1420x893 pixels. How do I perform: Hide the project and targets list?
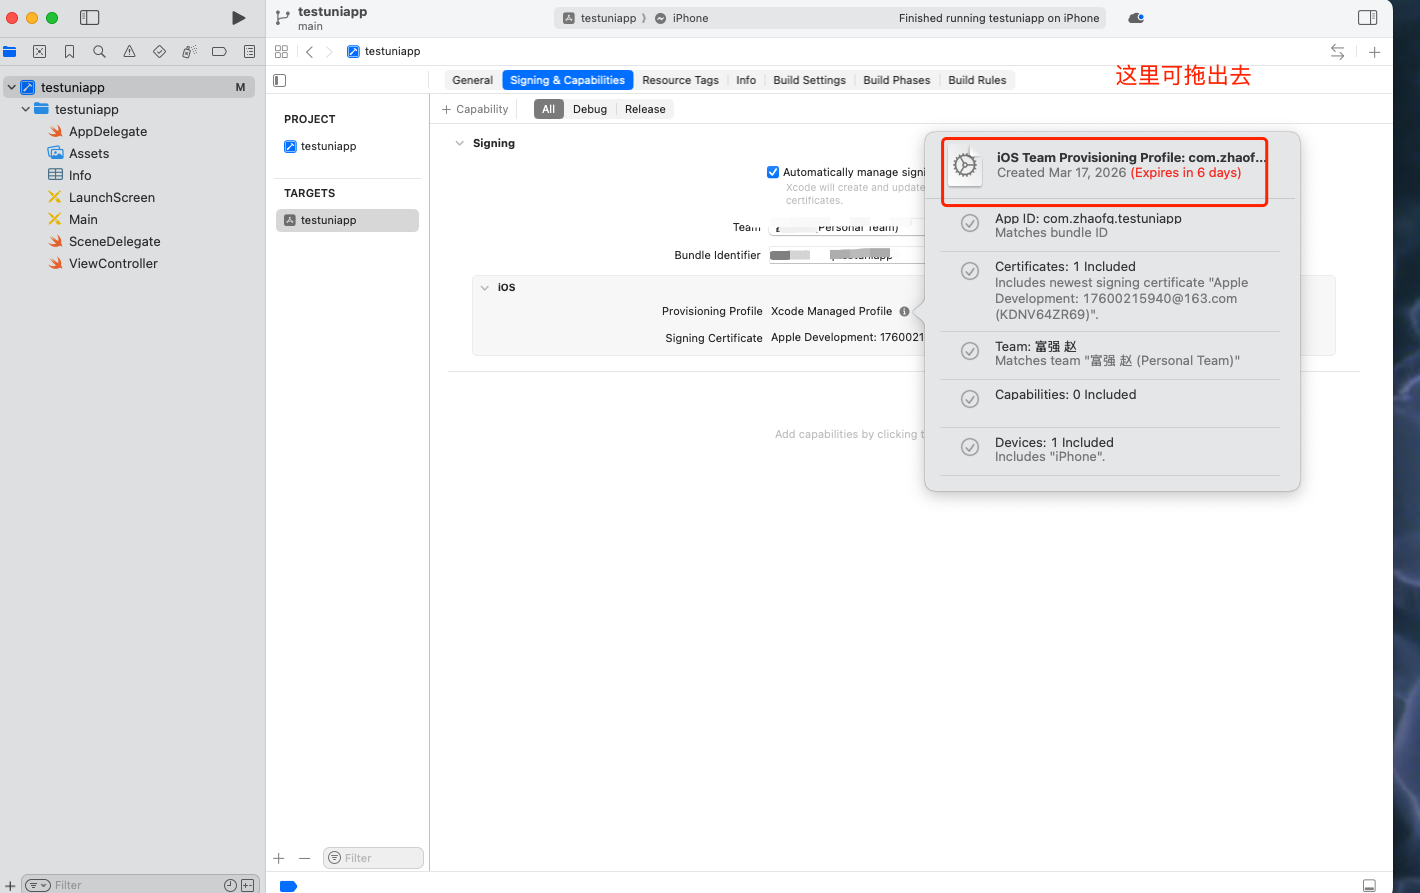tap(280, 80)
